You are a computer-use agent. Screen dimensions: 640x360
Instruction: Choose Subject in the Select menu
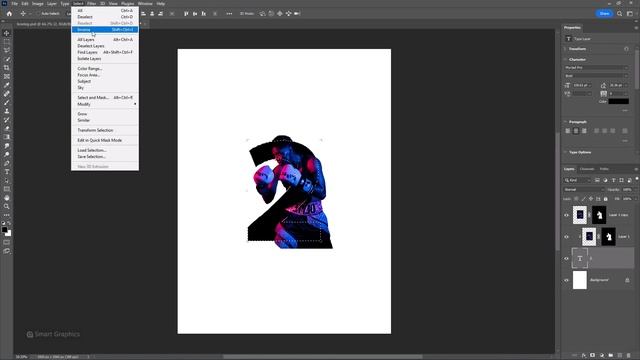pyautogui.click(x=105, y=81)
